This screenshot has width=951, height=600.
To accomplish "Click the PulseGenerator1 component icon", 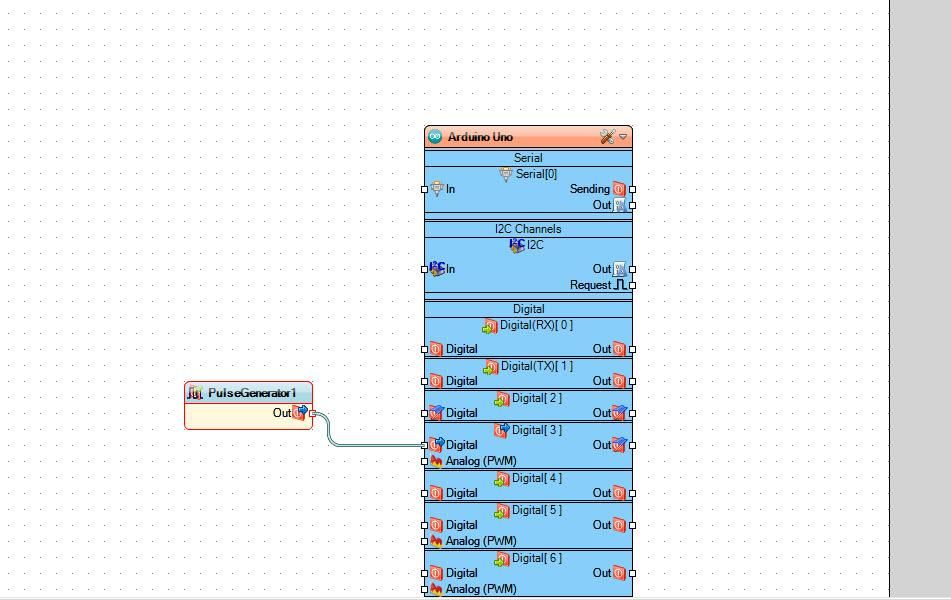I will tap(195, 393).
